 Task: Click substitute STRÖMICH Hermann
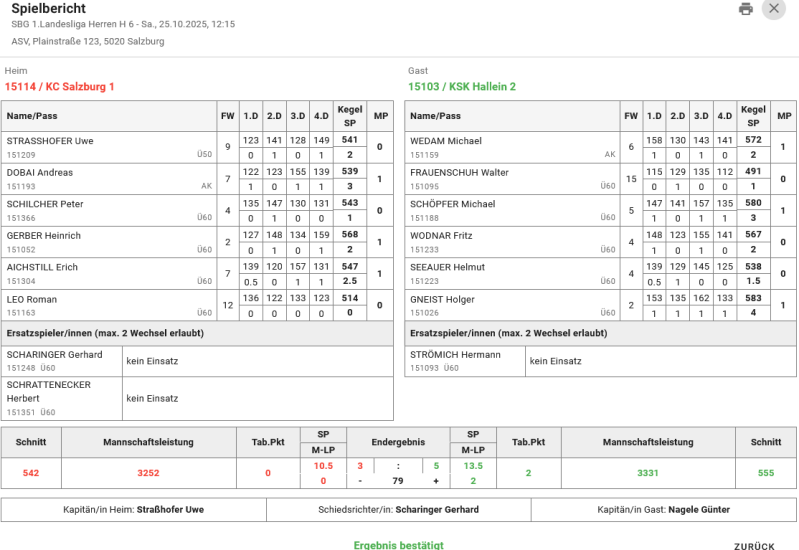click(x=455, y=355)
